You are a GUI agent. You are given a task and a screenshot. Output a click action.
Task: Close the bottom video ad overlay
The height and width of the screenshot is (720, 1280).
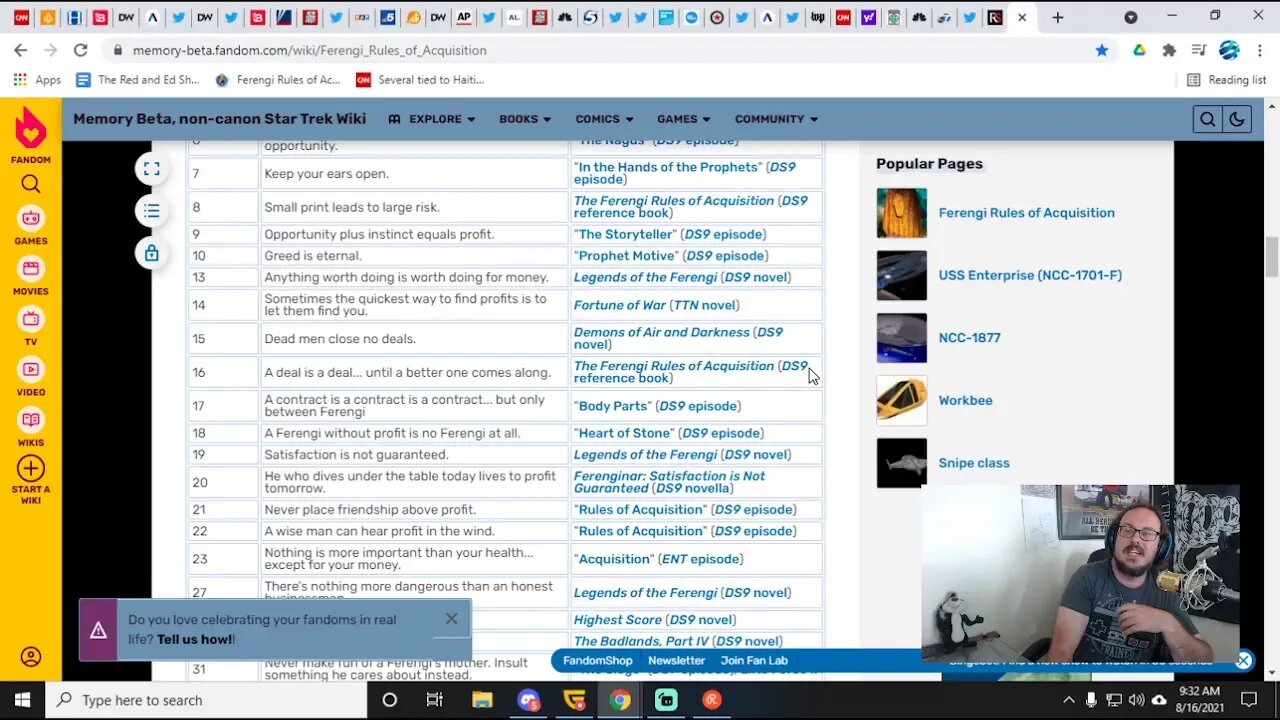tap(1243, 660)
